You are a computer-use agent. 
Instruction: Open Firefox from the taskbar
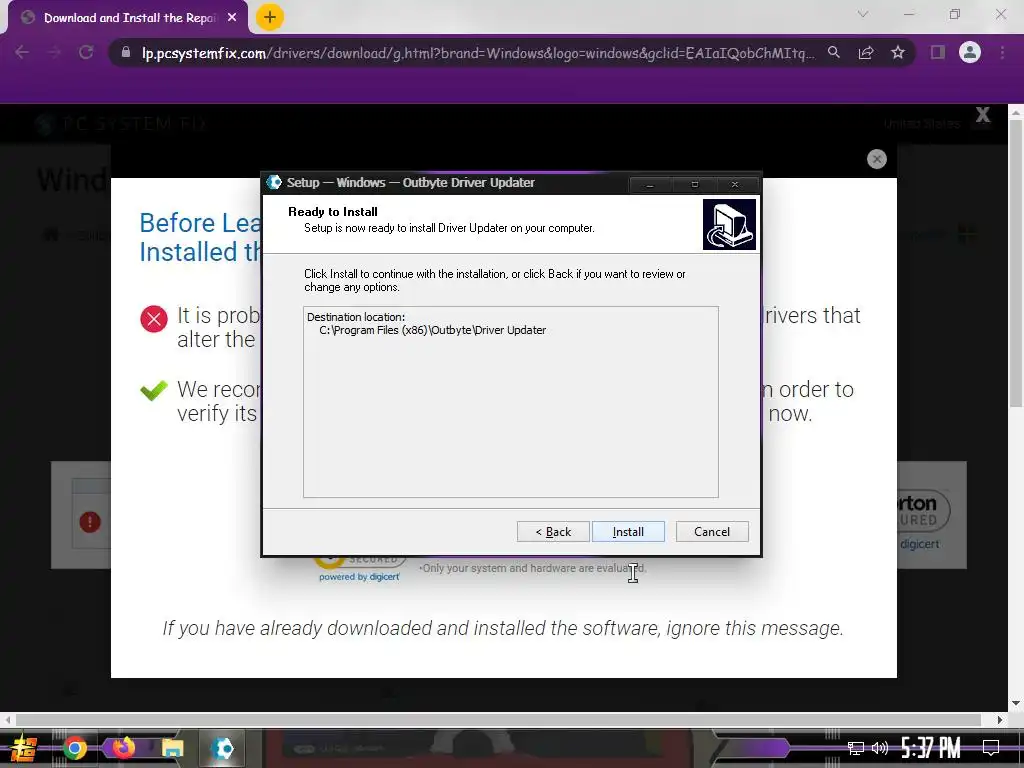point(123,747)
